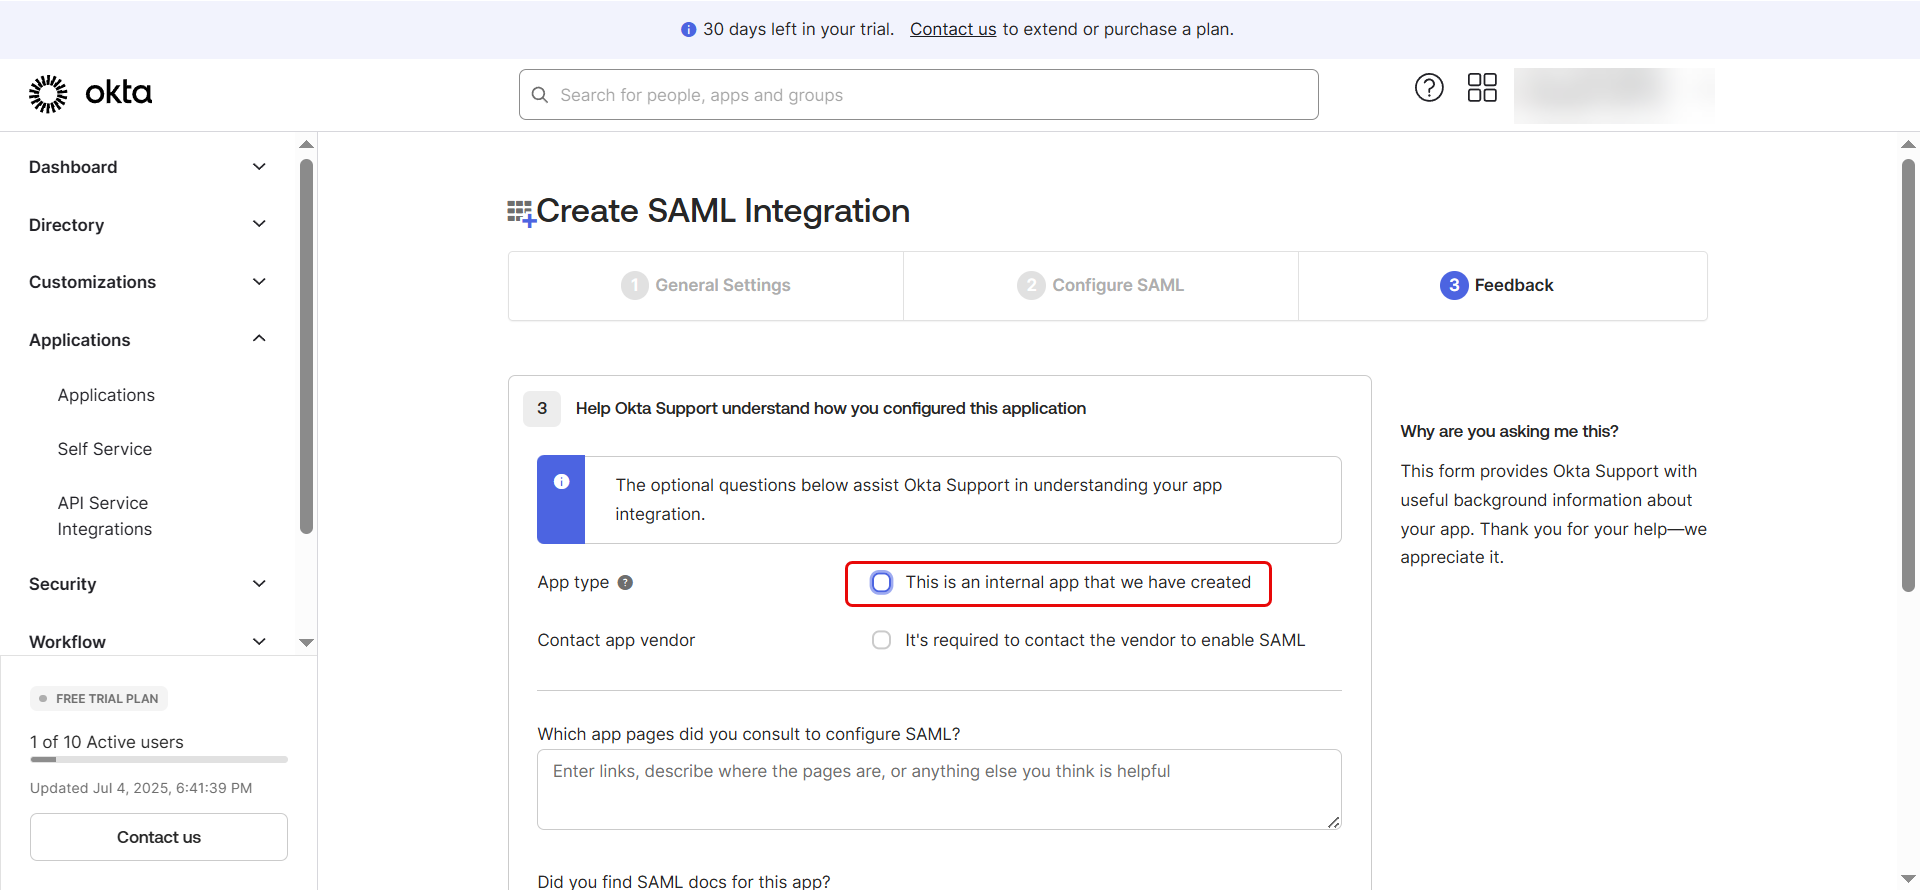
Task: Click the trial info icon in banner
Action: click(x=688, y=30)
